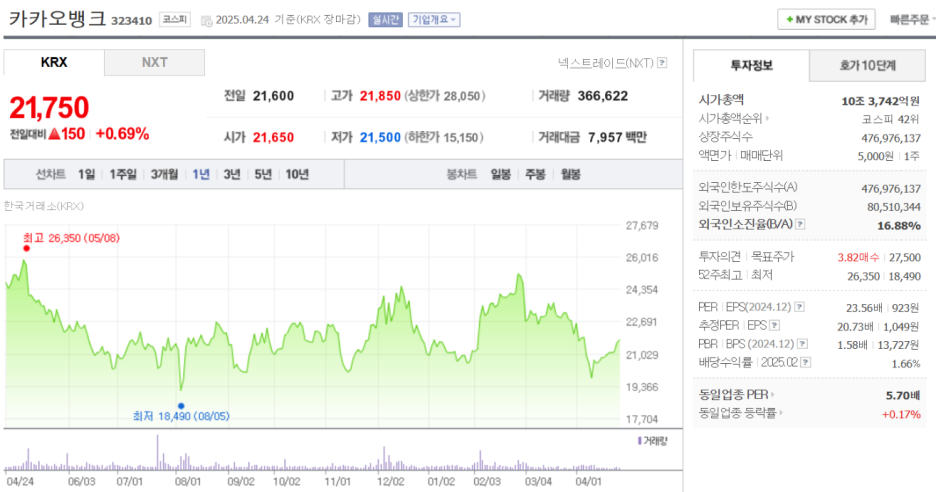Show the 일봉 candlestick chart
The height and width of the screenshot is (492, 936).
tap(501, 174)
